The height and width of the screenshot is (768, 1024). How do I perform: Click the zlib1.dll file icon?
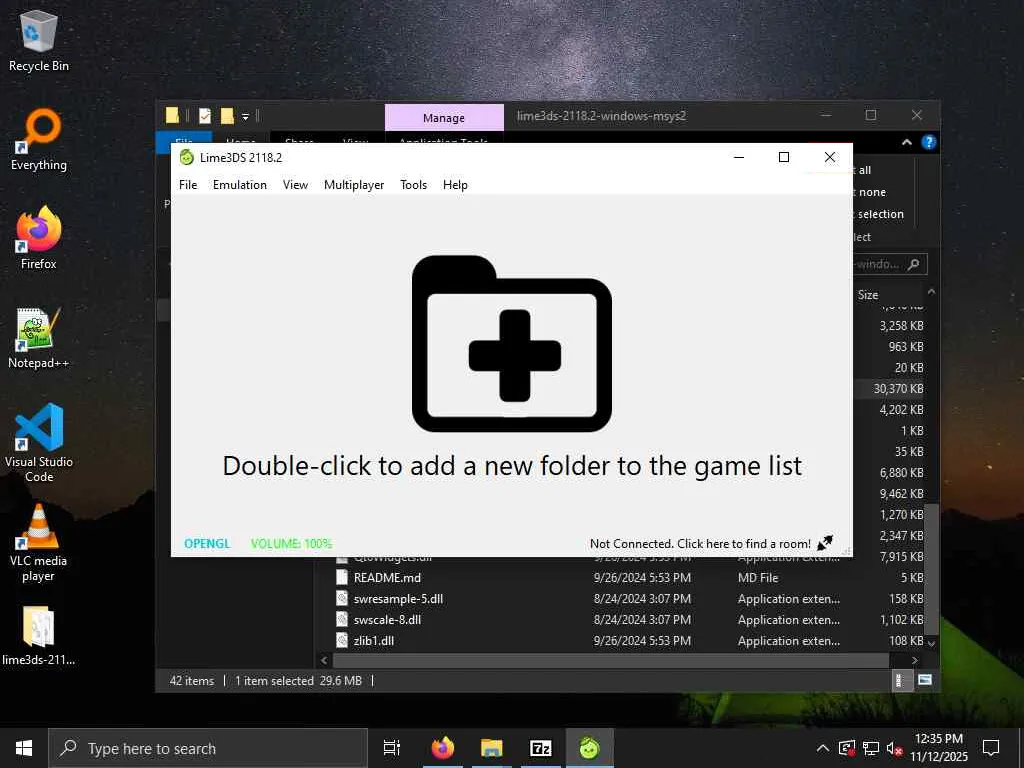pyautogui.click(x=342, y=640)
